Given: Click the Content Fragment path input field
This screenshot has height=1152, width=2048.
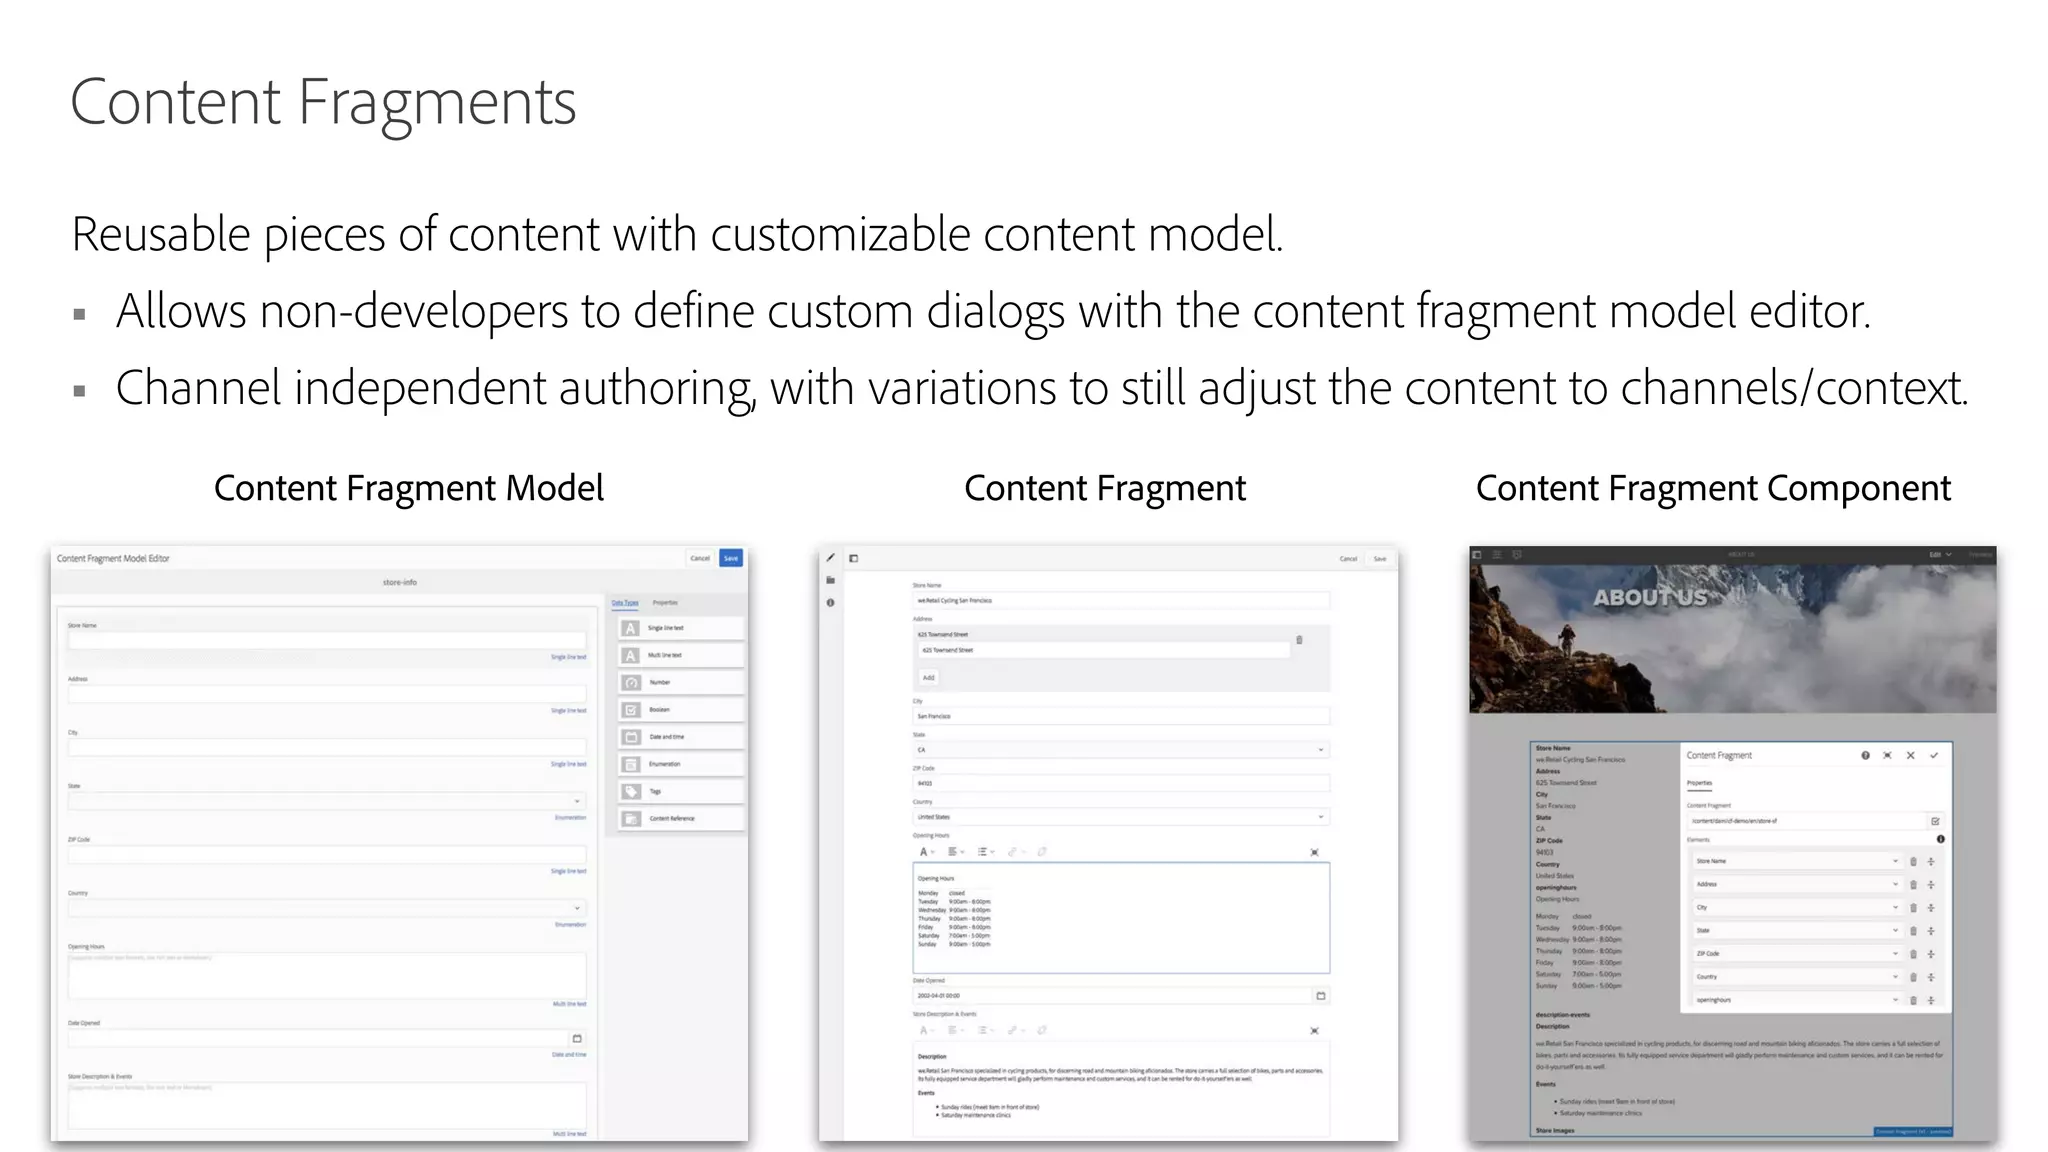Looking at the screenshot, I should pyautogui.click(x=1806, y=821).
